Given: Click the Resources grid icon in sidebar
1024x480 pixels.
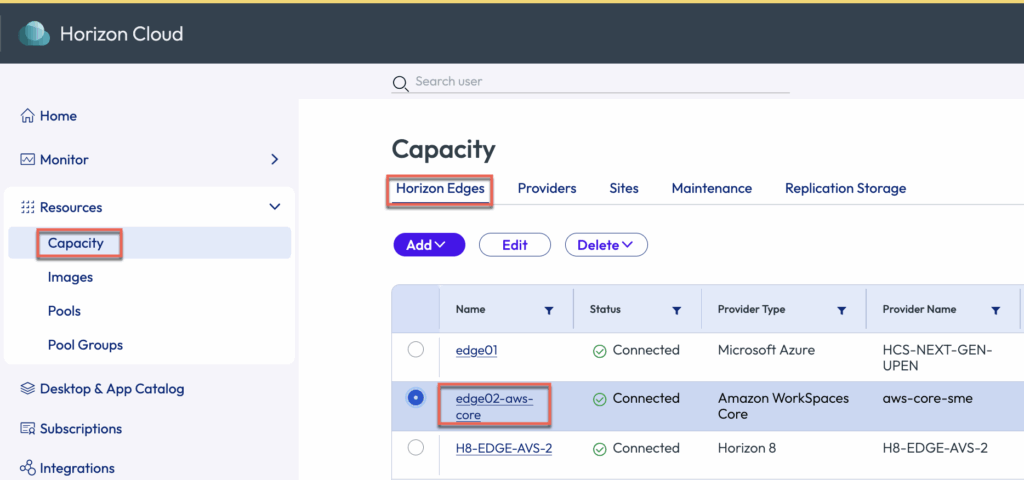Looking at the screenshot, I should 28,208.
